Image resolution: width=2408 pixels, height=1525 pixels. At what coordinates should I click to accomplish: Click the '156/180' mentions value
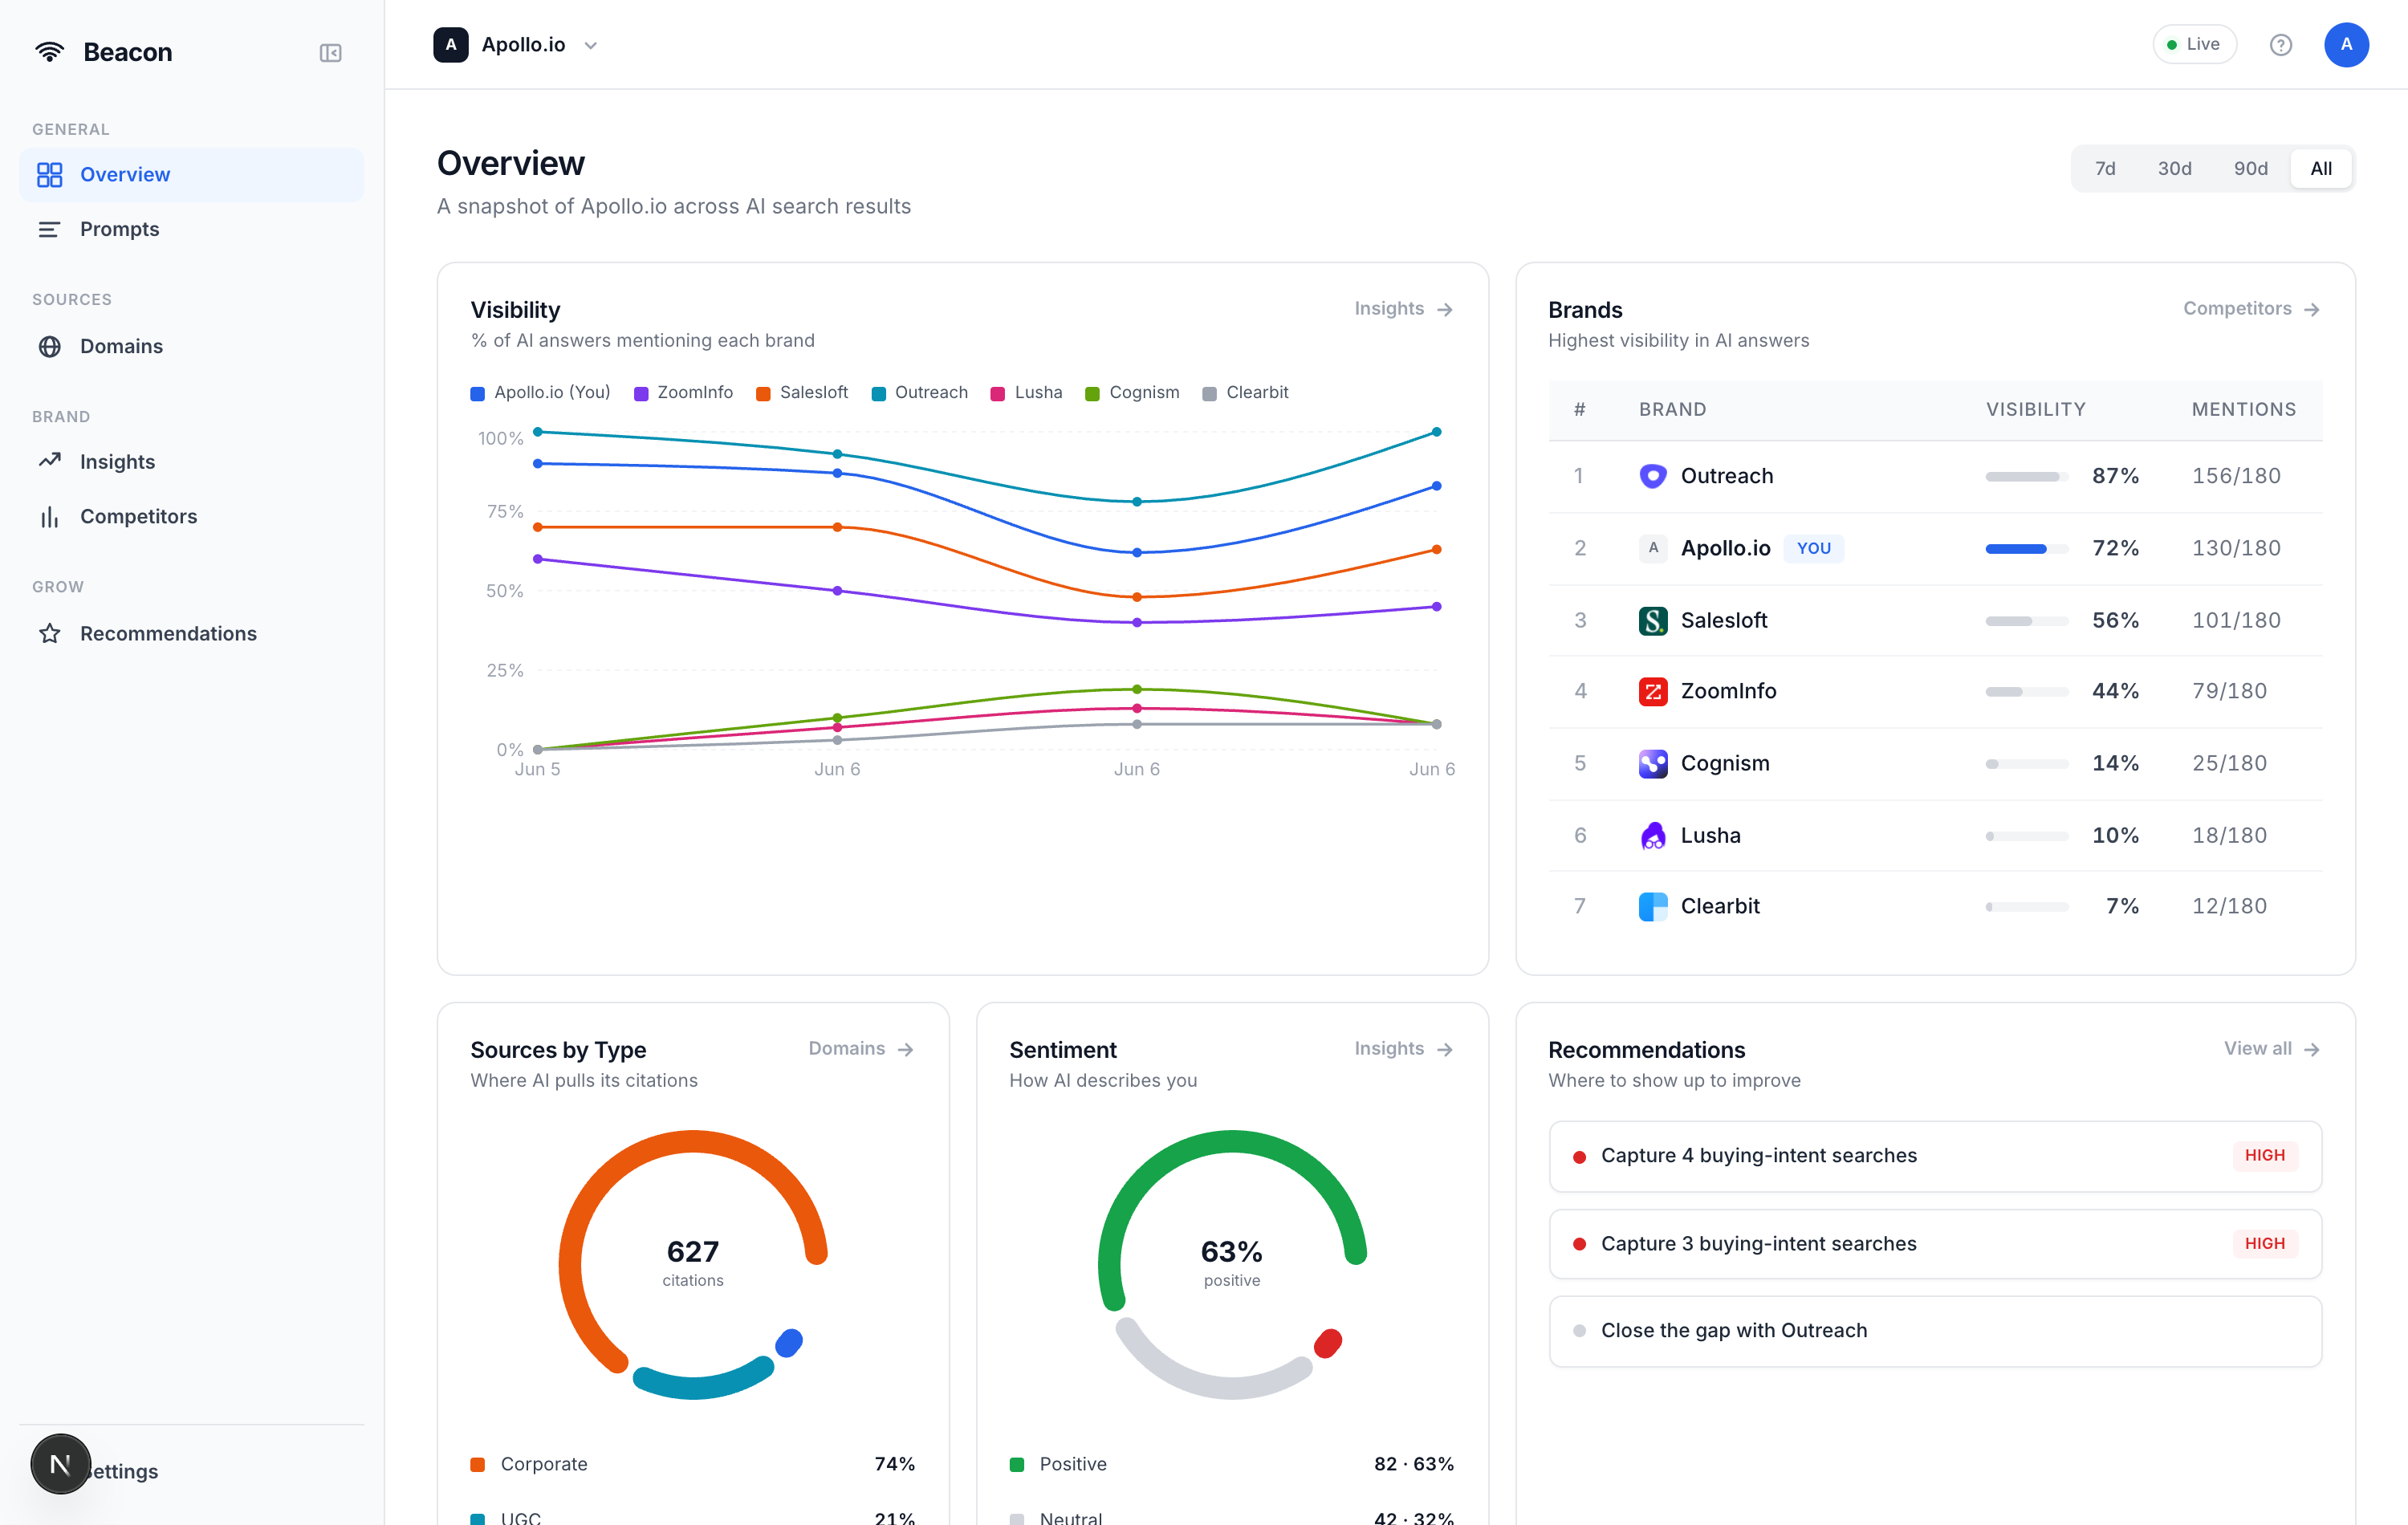(x=2236, y=476)
